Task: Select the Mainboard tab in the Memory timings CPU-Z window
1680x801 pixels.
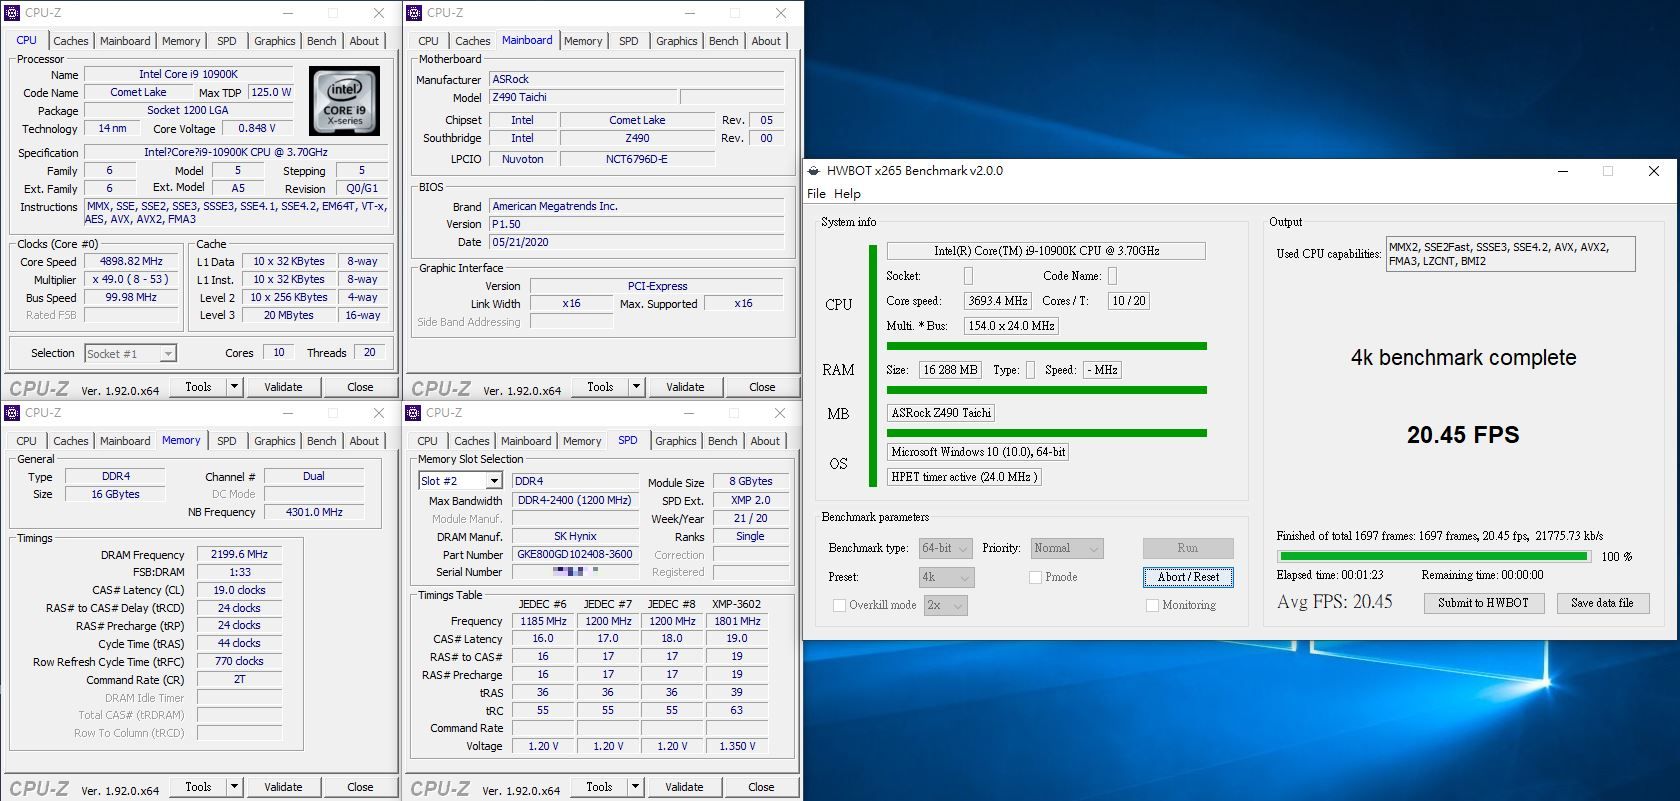Action: click(125, 441)
